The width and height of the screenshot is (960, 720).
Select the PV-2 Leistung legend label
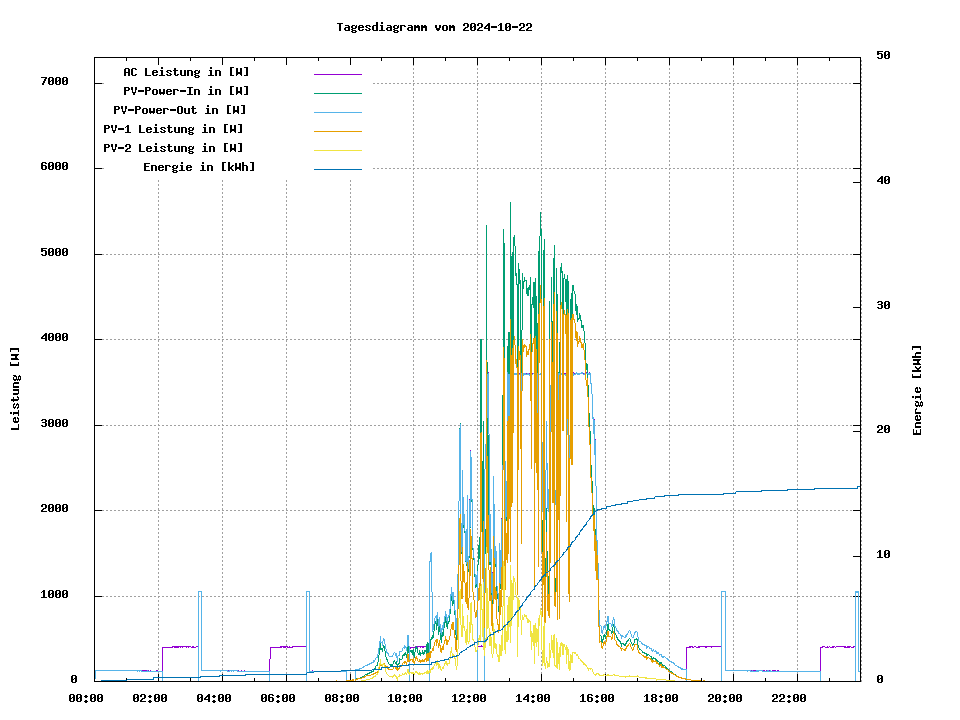173,148
